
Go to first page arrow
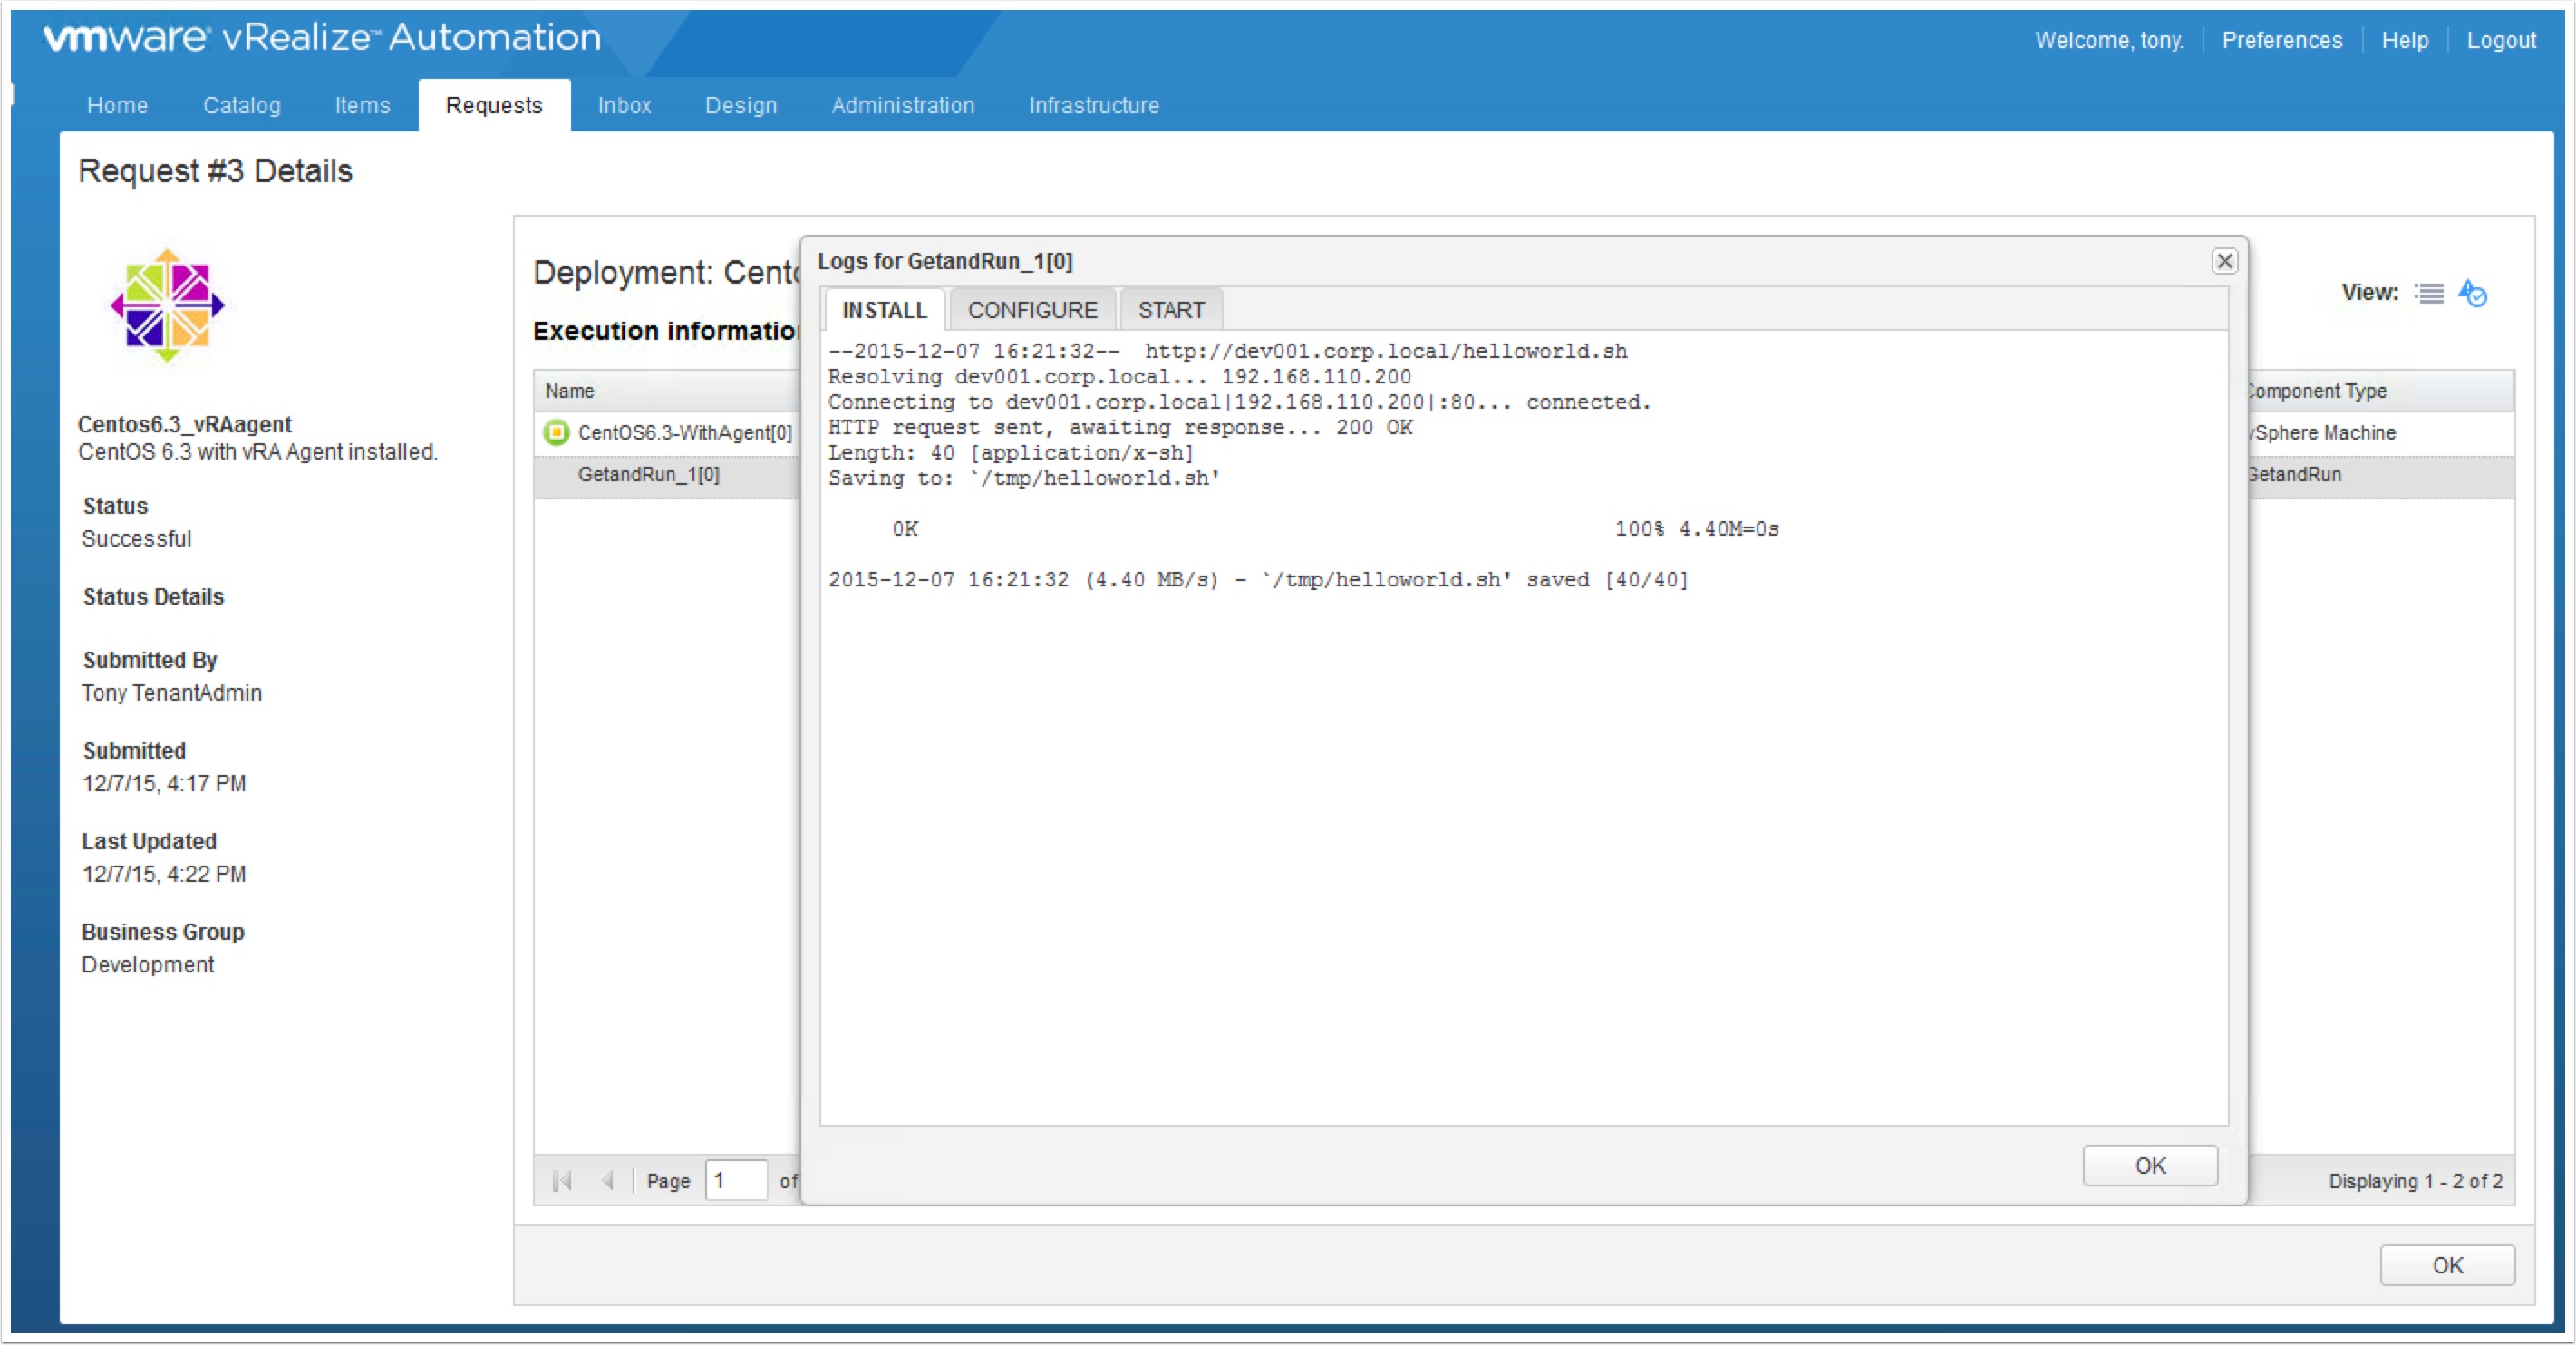tap(562, 1181)
